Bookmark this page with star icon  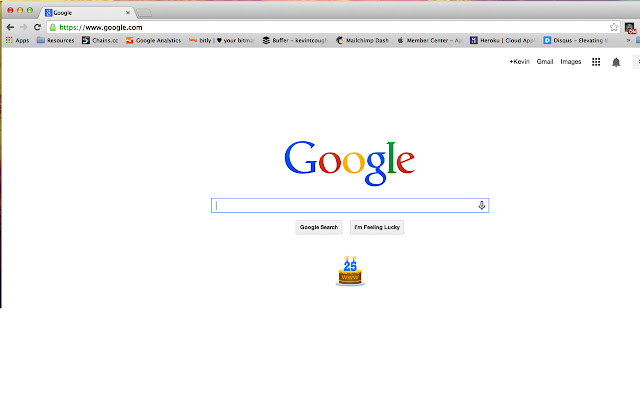tap(613, 27)
